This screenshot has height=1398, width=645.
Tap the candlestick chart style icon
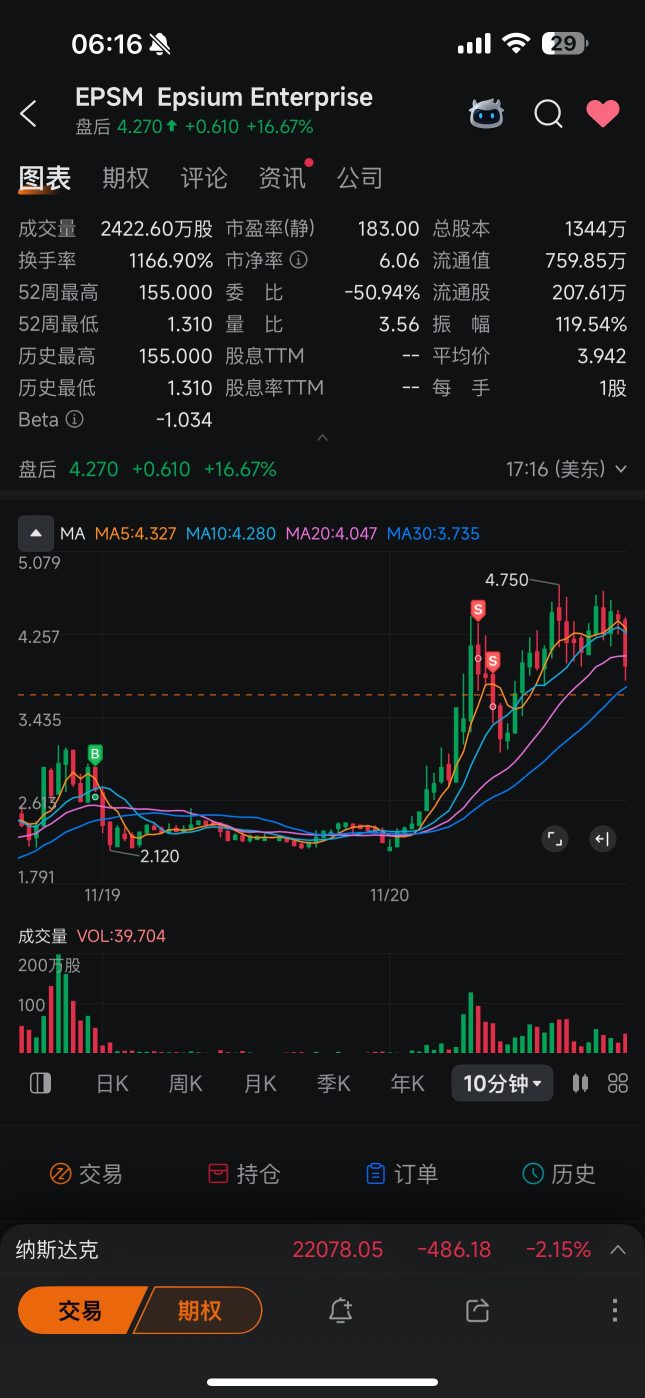click(580, 1083)
